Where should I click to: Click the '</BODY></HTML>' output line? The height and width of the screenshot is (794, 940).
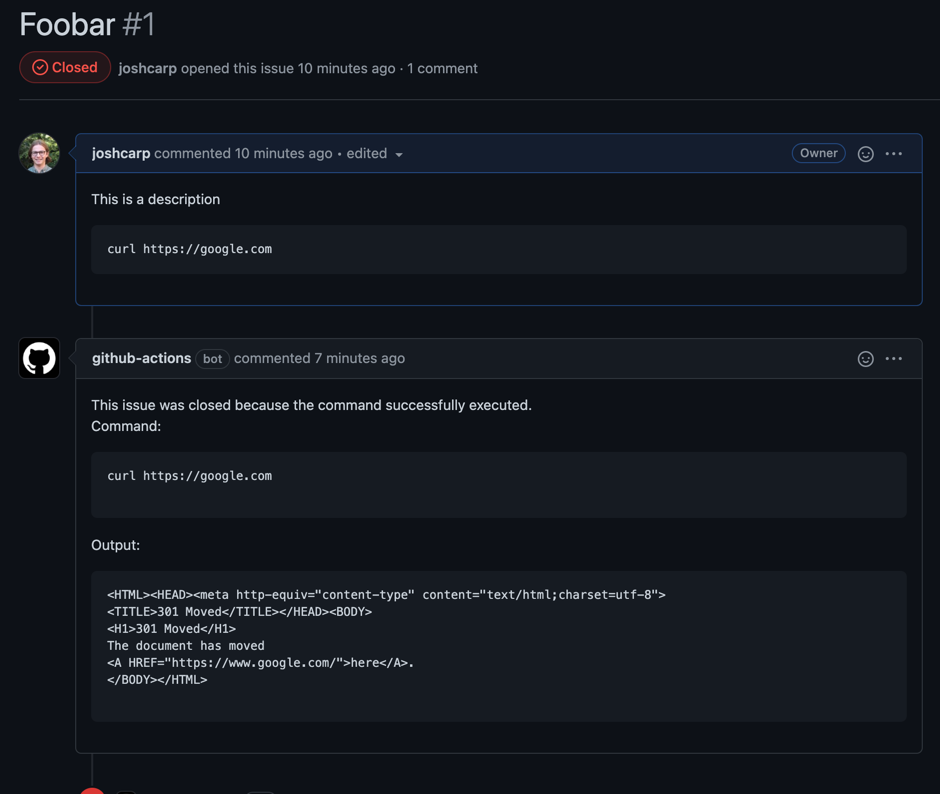point(157,679)
